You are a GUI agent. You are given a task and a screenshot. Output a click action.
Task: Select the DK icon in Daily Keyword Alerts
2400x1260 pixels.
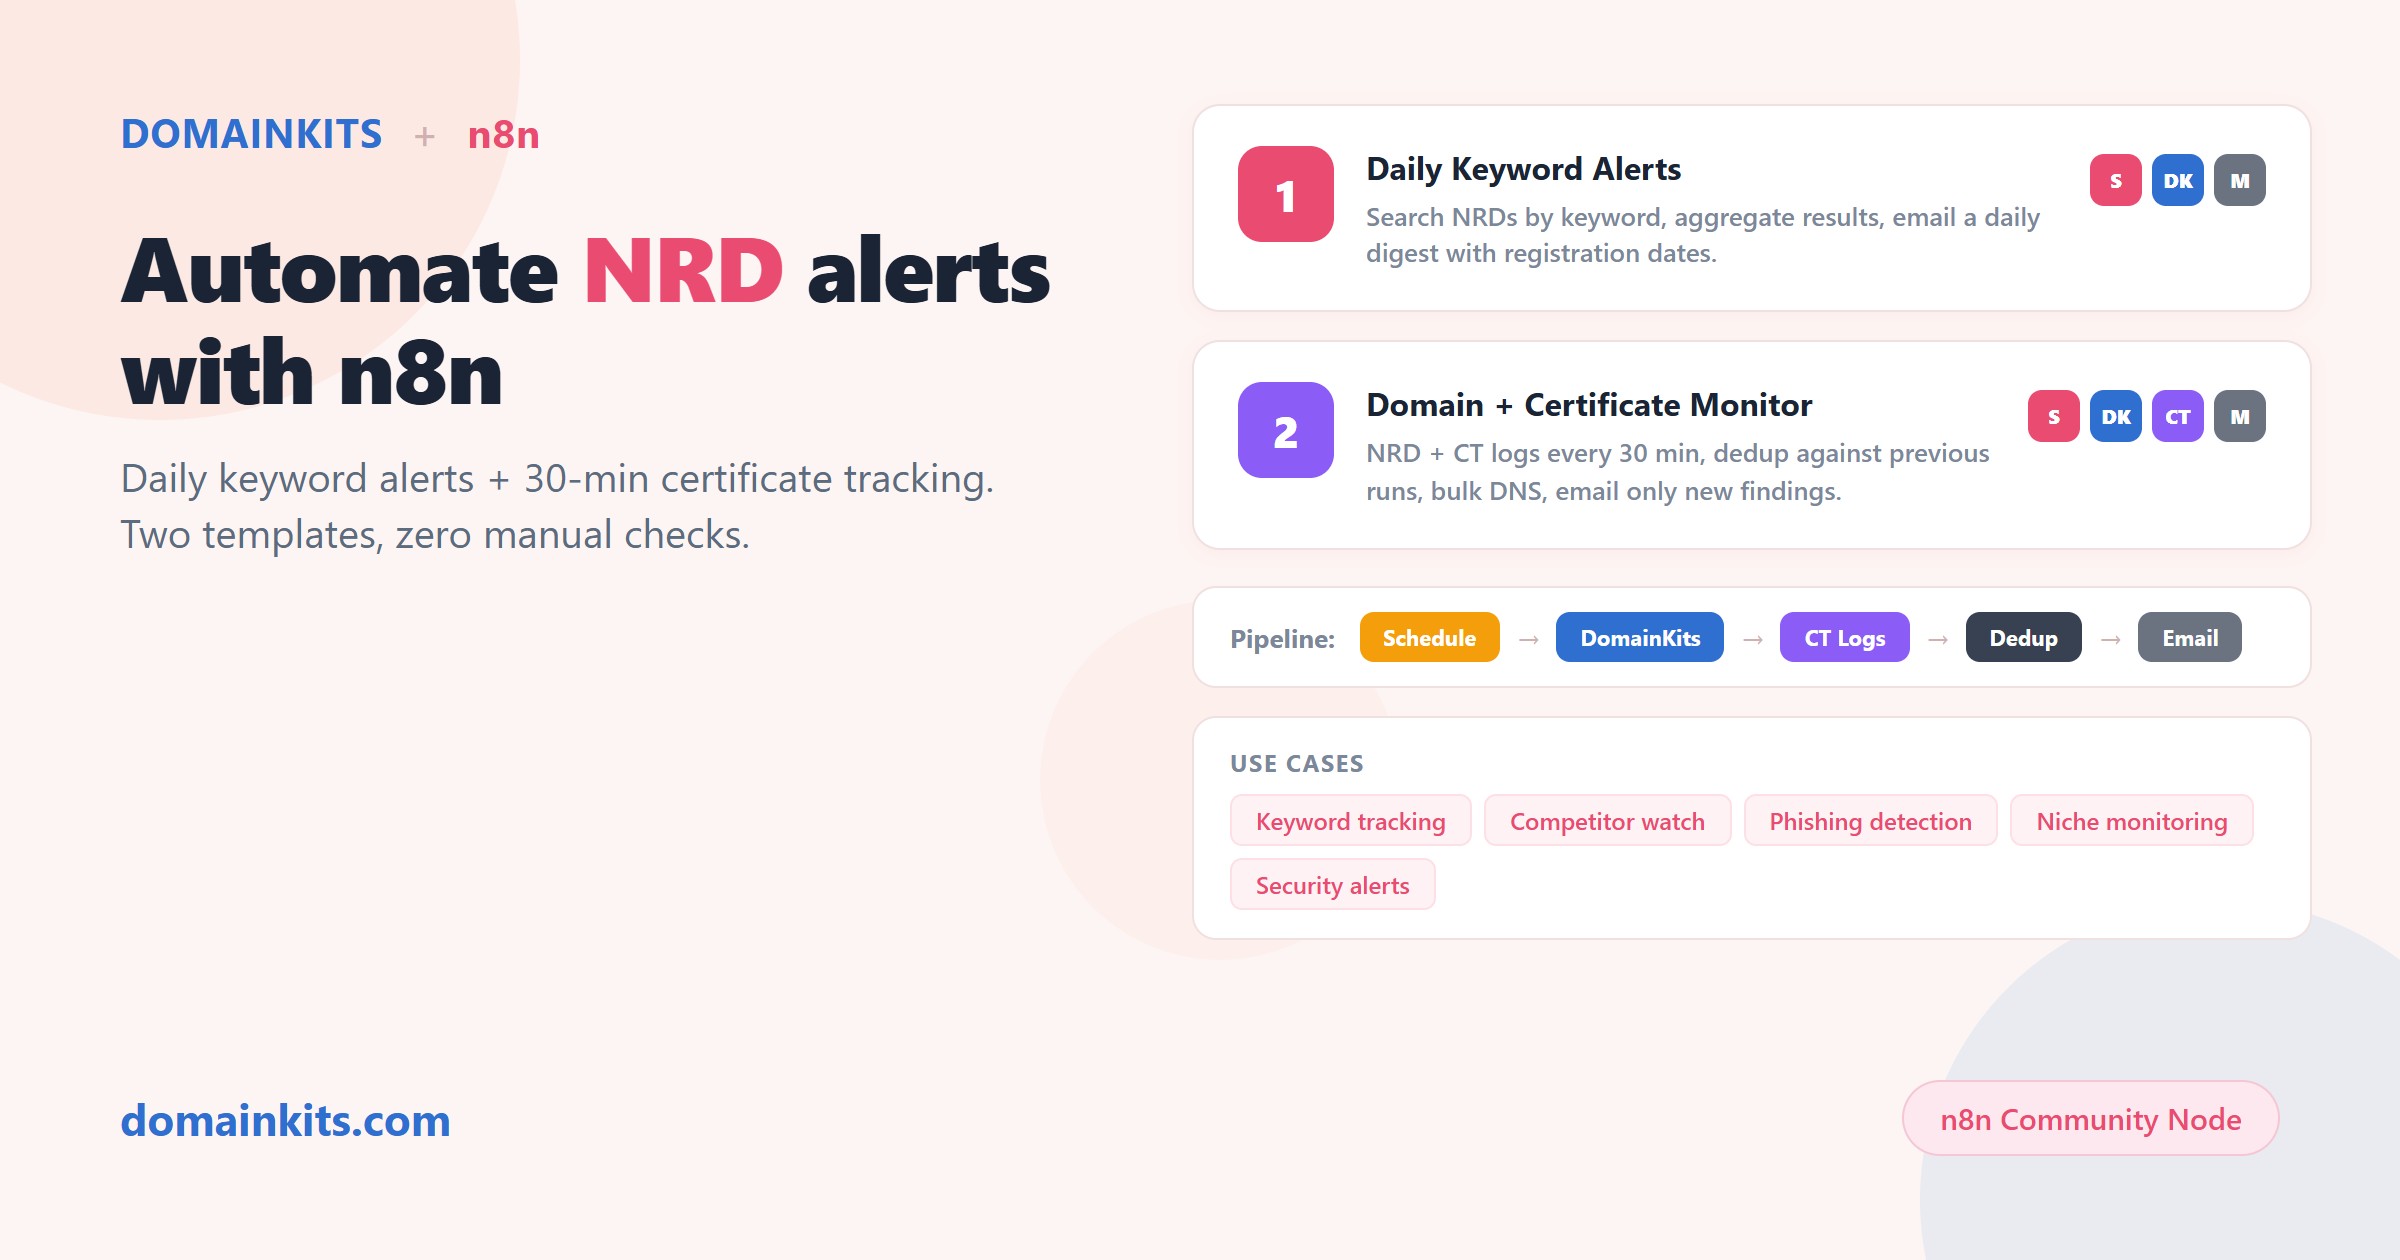tap(2177, 180)
